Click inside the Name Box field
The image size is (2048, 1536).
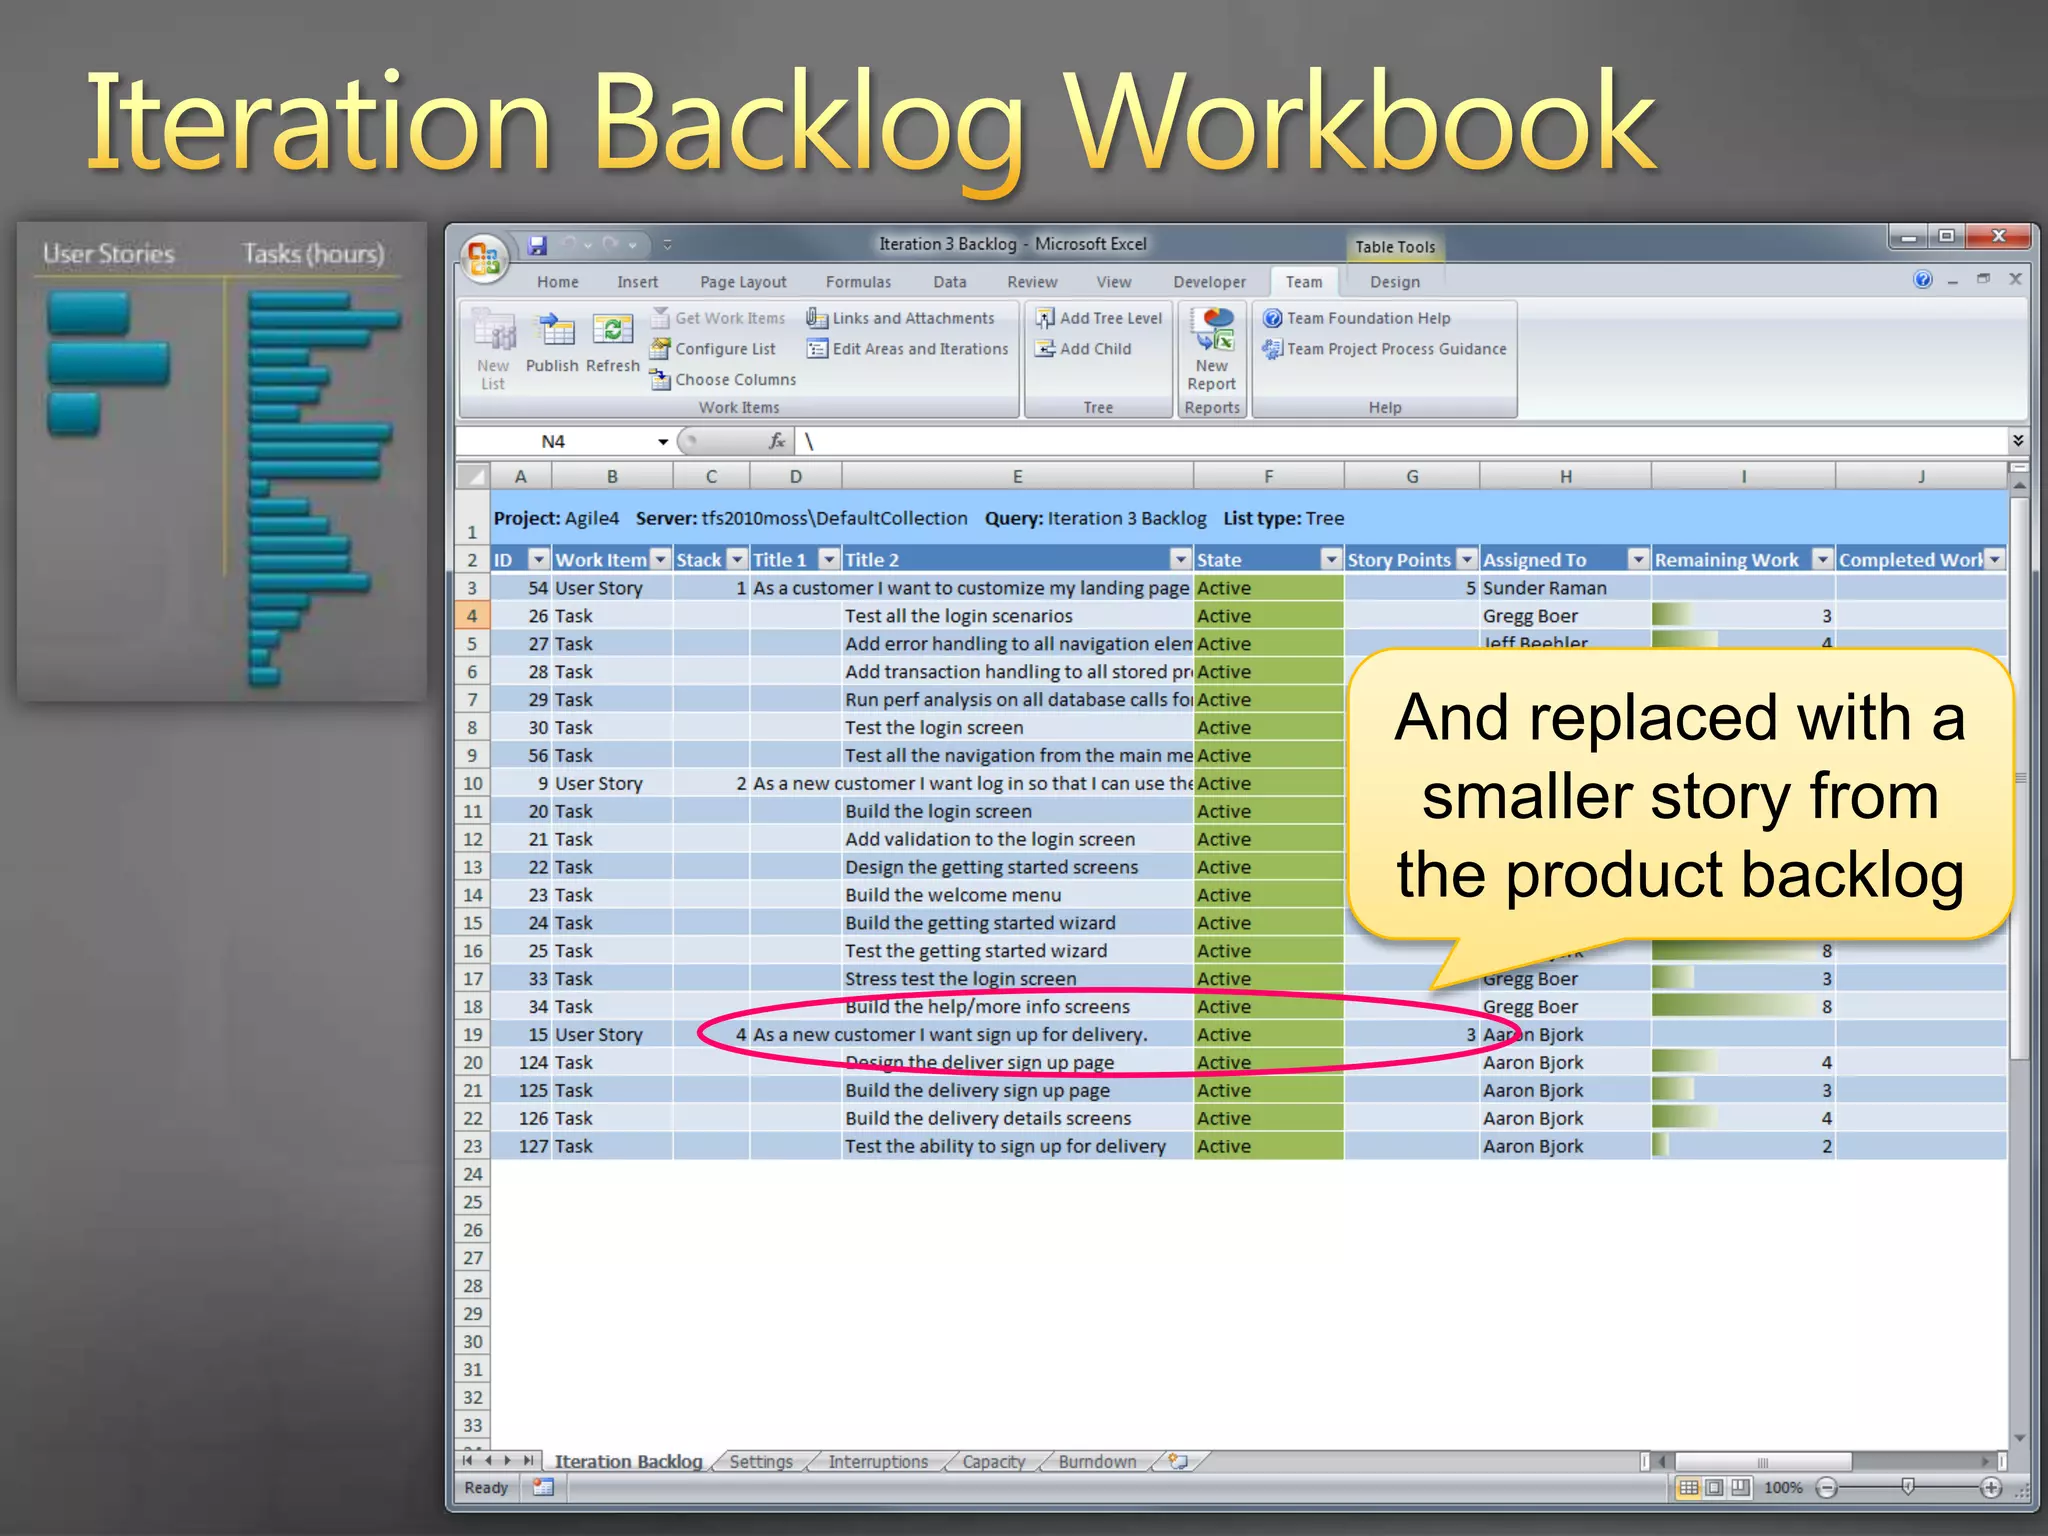(555, 441)
